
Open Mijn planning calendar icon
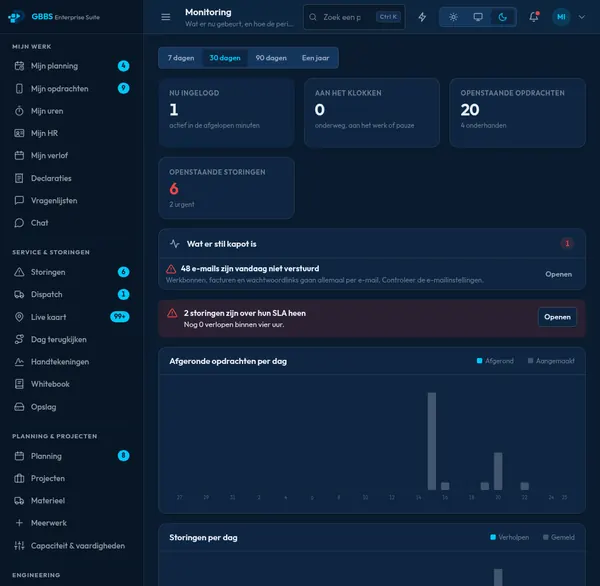(19, 66)
